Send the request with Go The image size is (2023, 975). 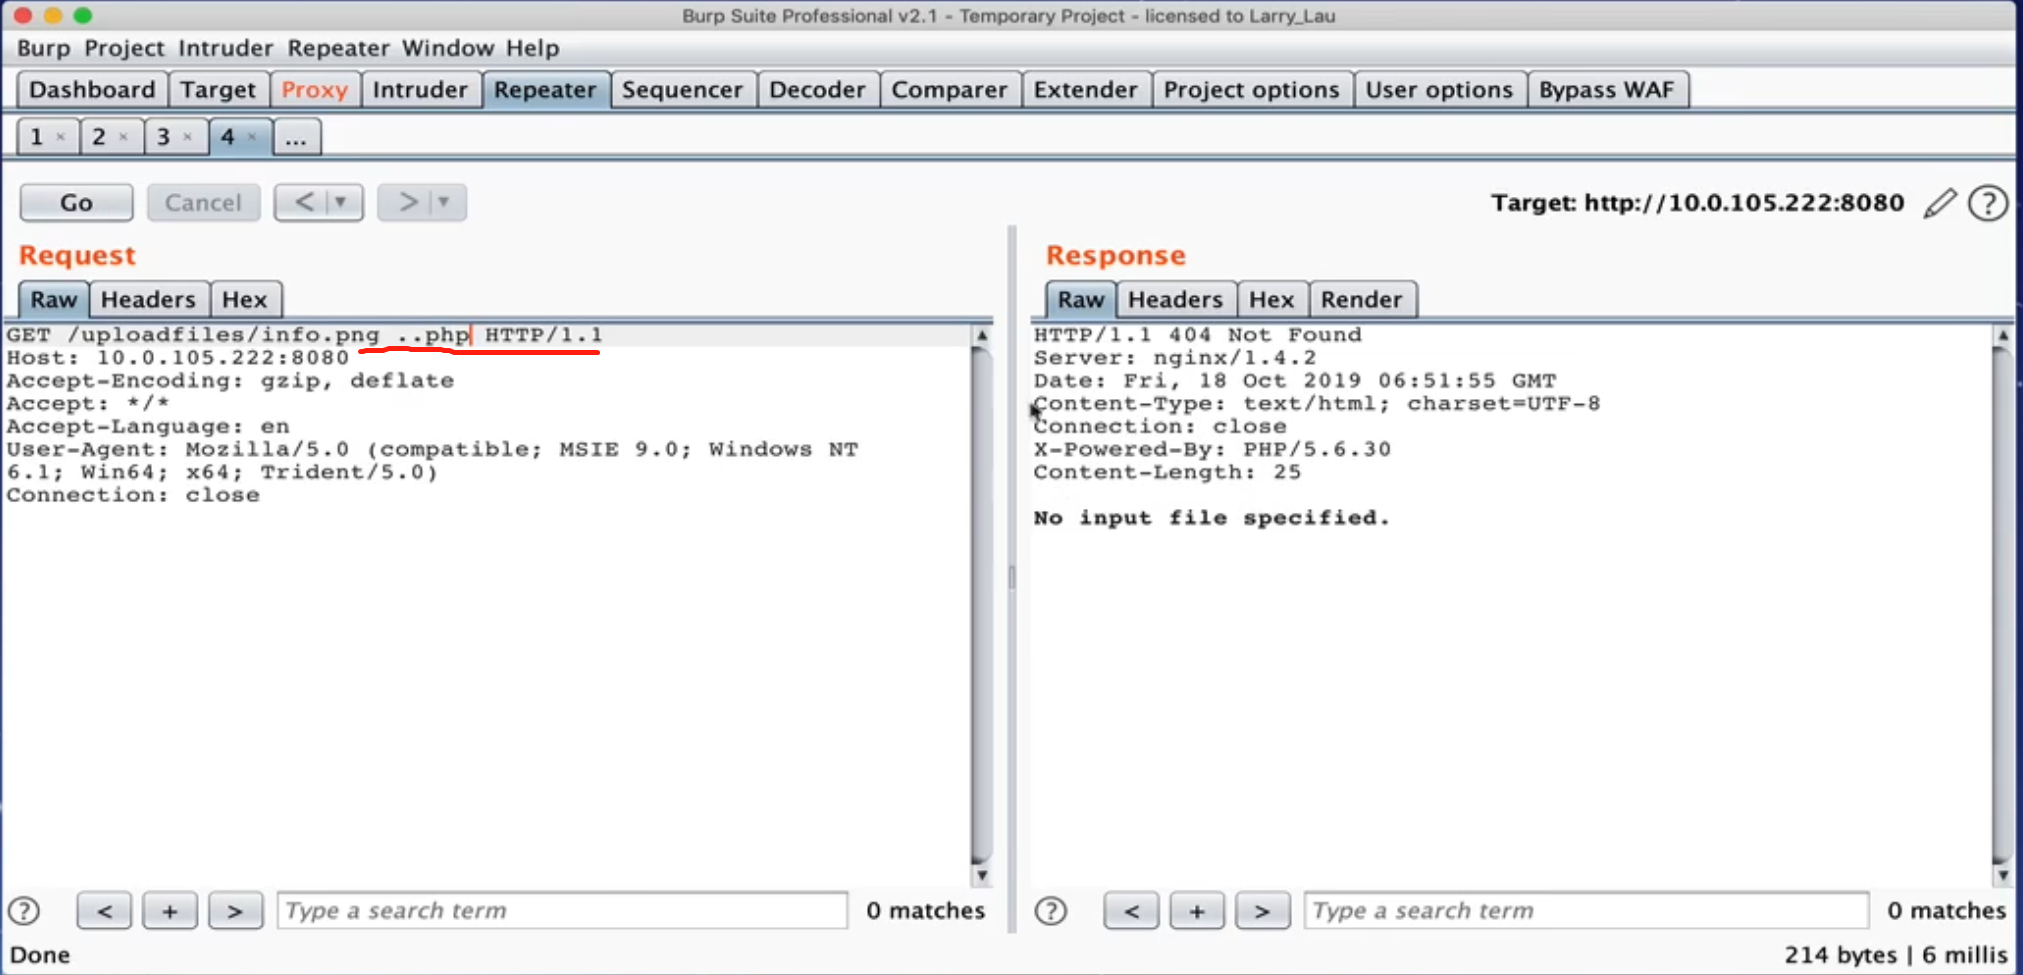coord(76,203)
